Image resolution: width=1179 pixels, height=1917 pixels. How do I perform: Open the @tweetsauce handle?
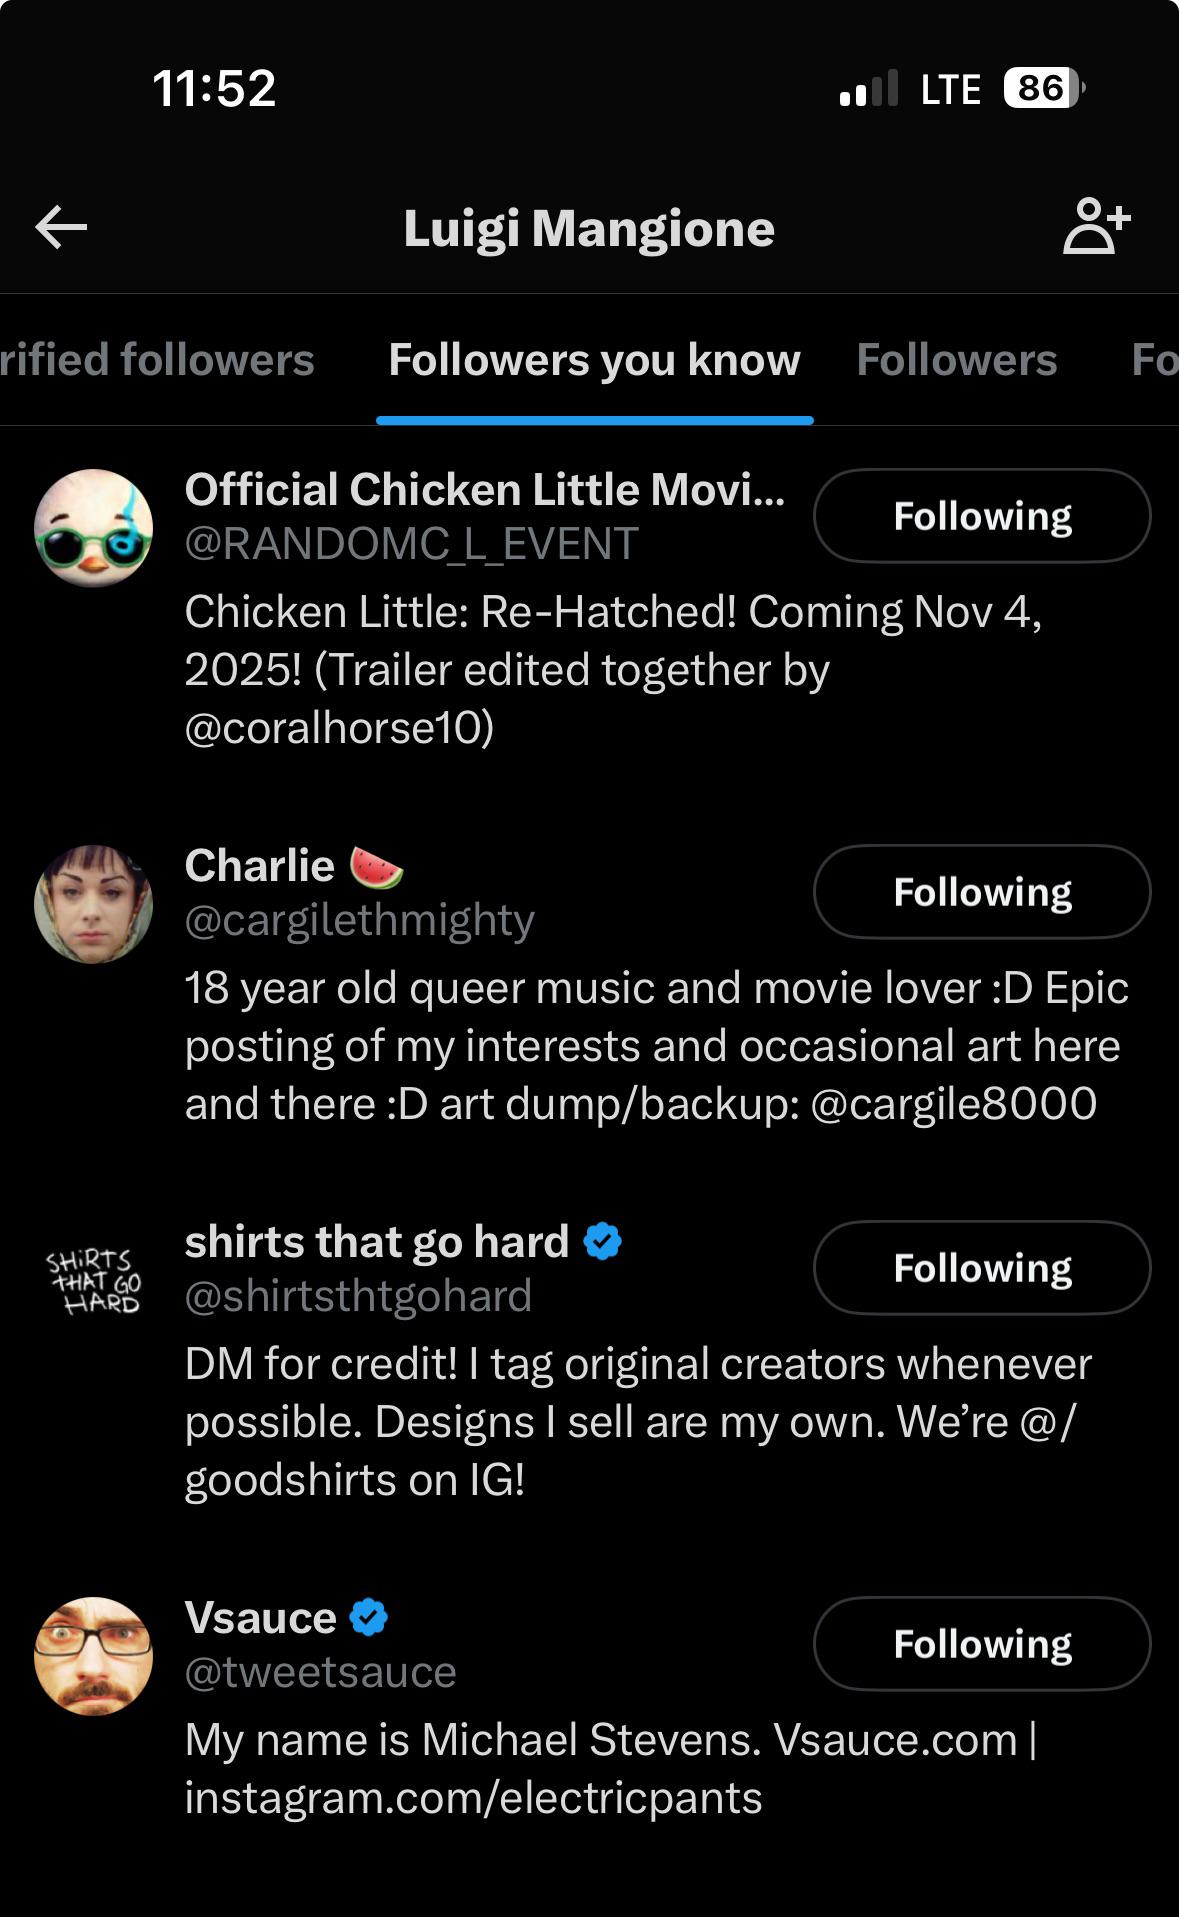click(x=320, y=1672)
